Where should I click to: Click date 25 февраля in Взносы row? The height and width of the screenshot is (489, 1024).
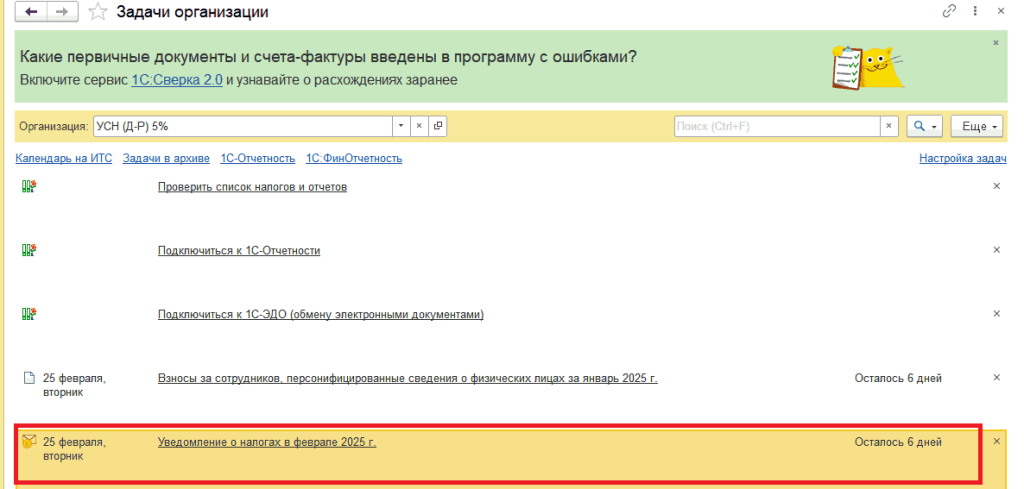pyautogui.click(x=74, y=385)
